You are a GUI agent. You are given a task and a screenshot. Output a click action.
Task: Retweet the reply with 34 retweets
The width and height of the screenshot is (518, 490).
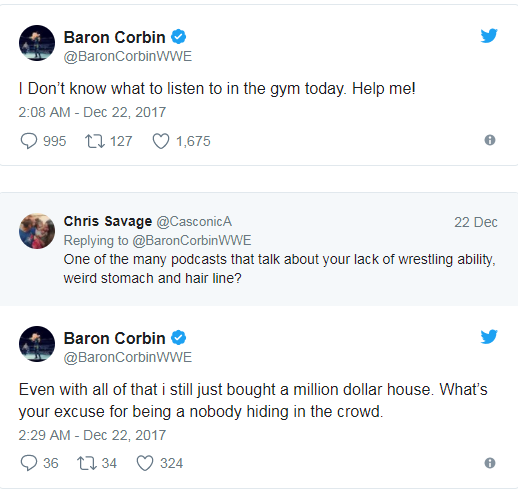pos(87,463)
